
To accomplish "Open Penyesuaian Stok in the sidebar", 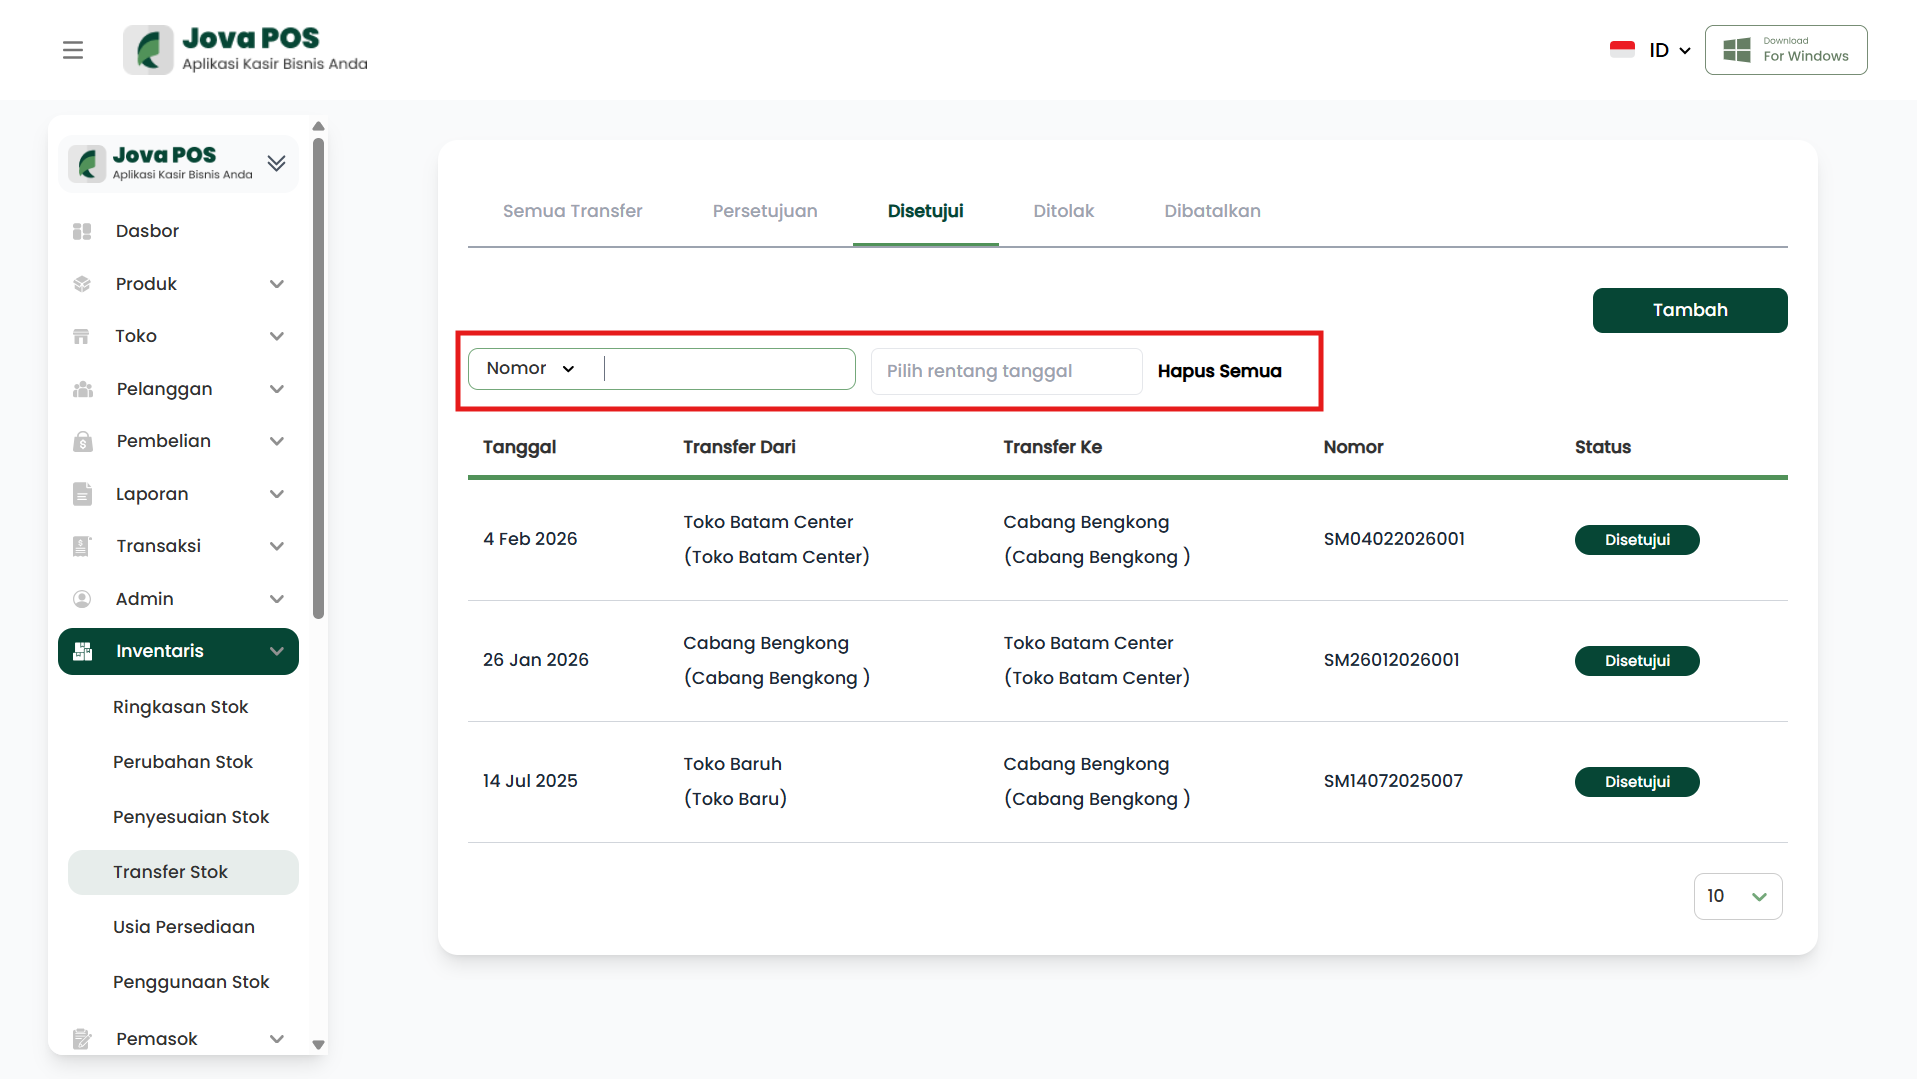I will (191, 817).
